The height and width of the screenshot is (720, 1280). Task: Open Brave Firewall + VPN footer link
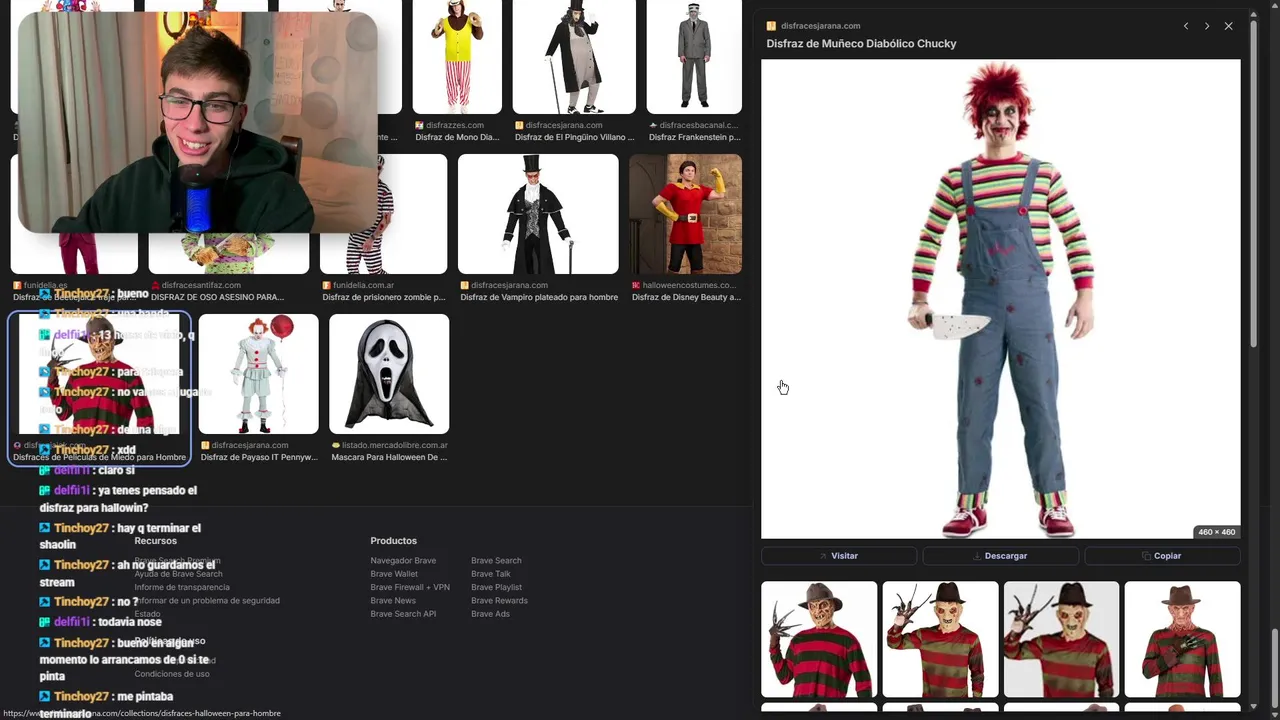(x=410, y=587)
